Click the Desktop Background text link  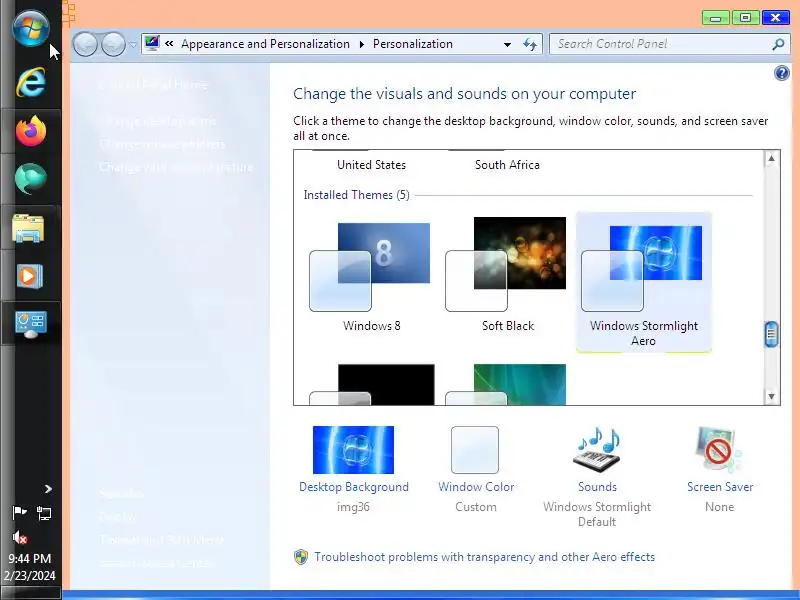coord(354,487)
